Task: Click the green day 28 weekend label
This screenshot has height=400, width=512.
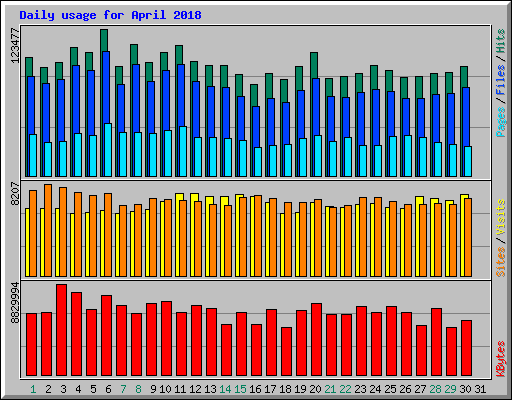Action: point(435,389)
